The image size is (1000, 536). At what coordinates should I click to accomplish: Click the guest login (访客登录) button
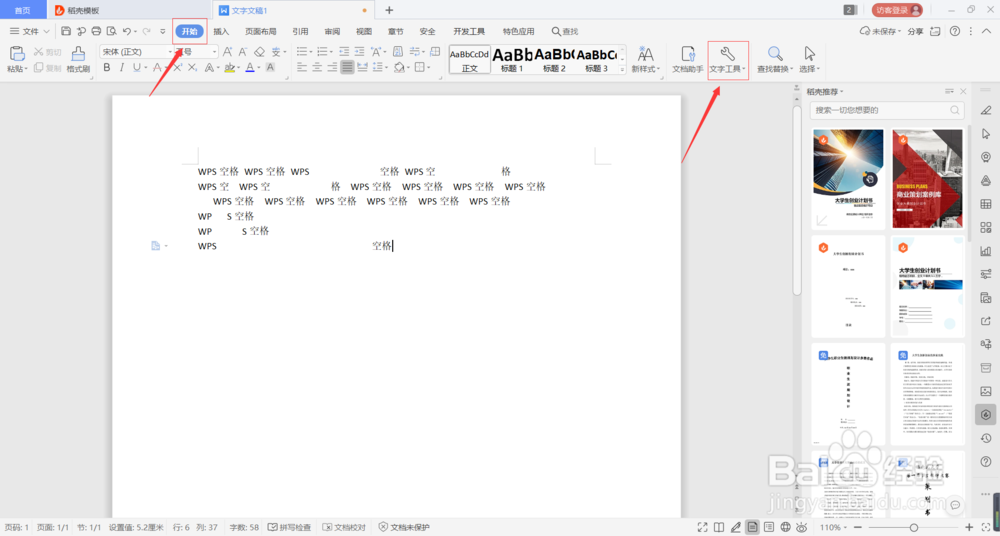point(897,10)
